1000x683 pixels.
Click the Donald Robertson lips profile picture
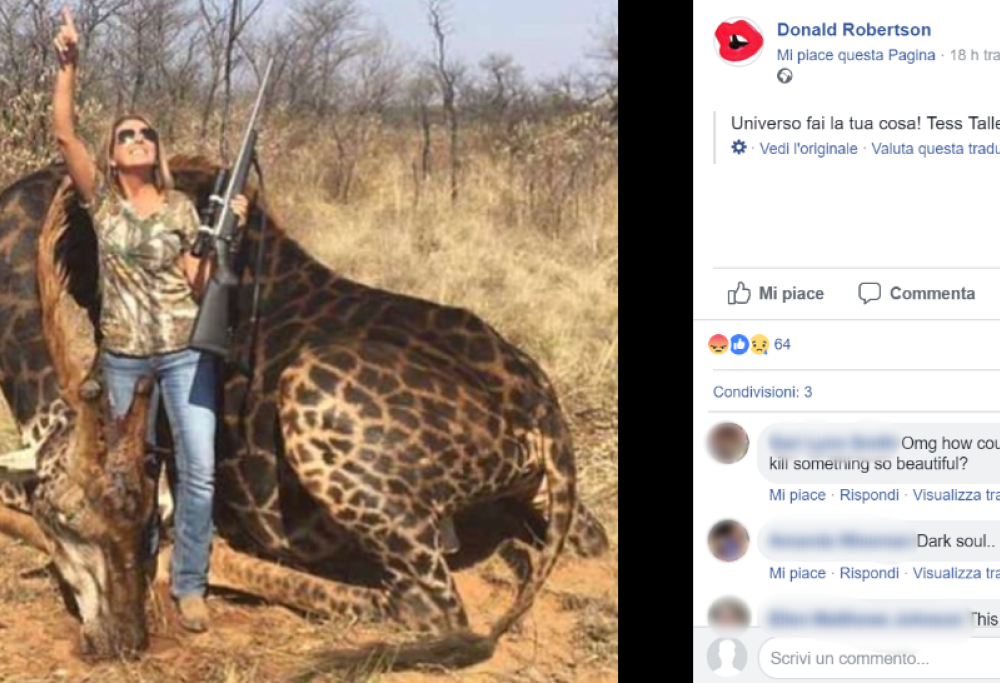pyautogui.click(x=739, y=41)
